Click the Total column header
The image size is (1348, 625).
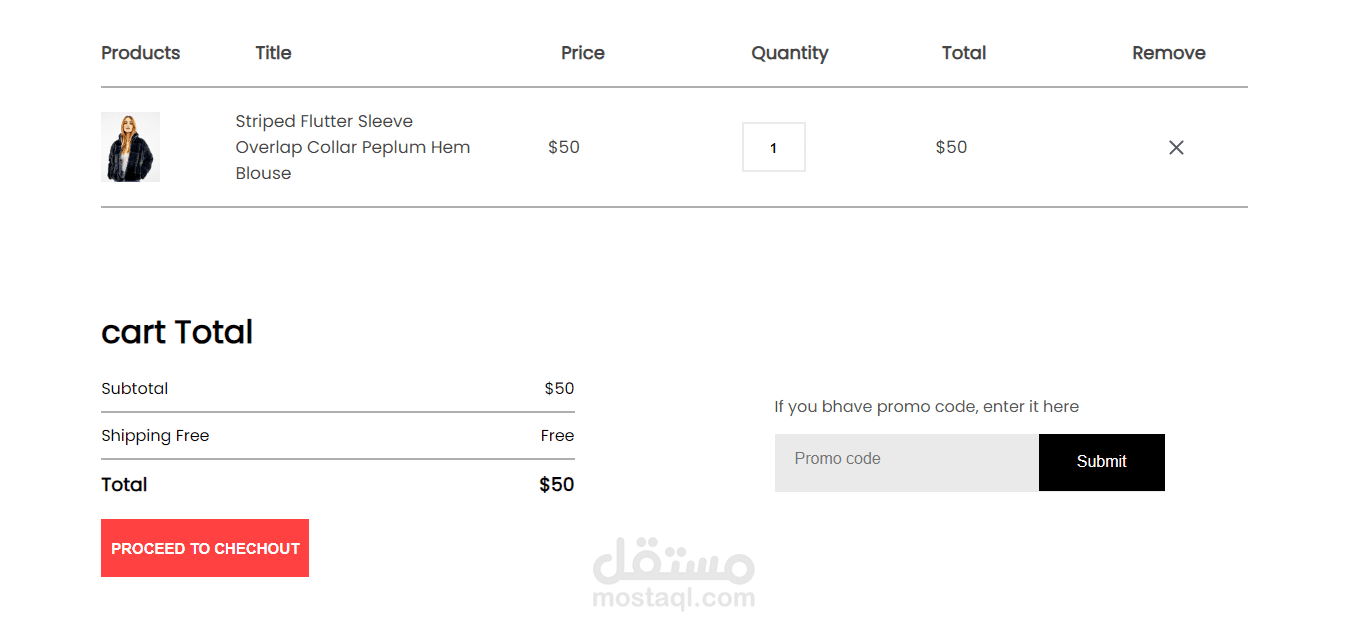click(x=963, y=53)
